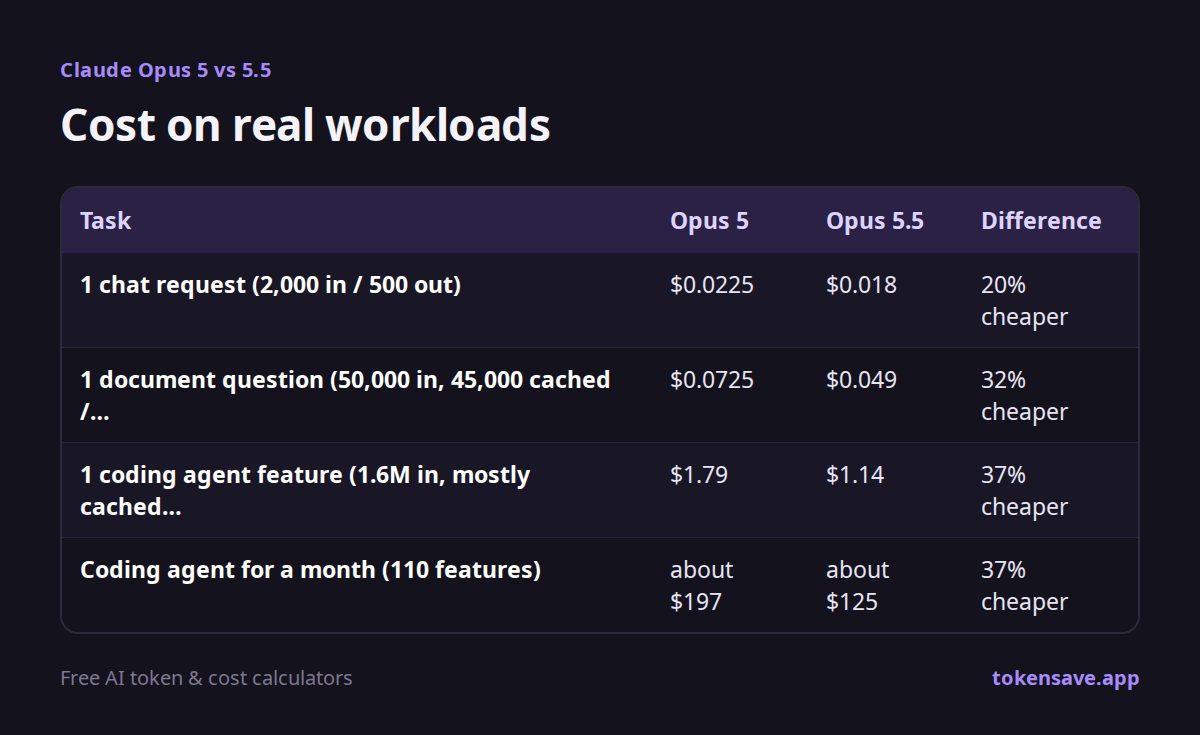Click the "about $197" cell
This screenshot has width=1200, height=735.
pos(701,586)
